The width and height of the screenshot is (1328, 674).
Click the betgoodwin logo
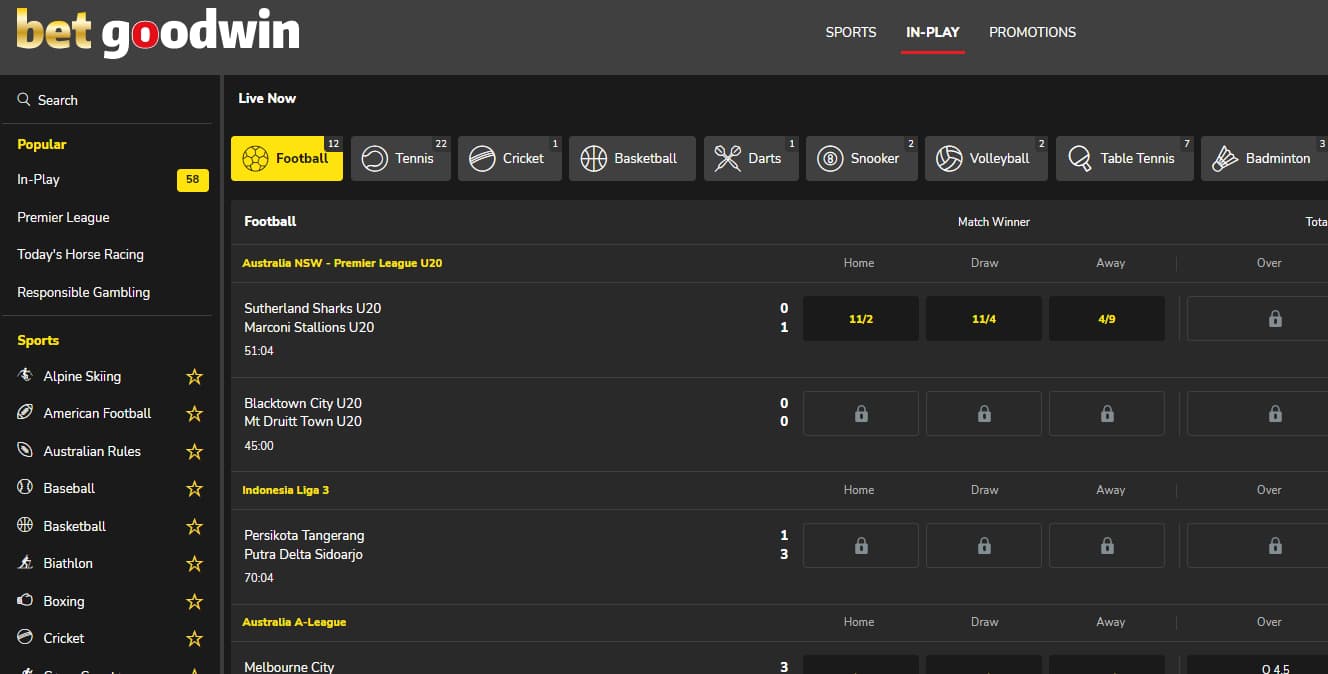(x=158, y=32)
